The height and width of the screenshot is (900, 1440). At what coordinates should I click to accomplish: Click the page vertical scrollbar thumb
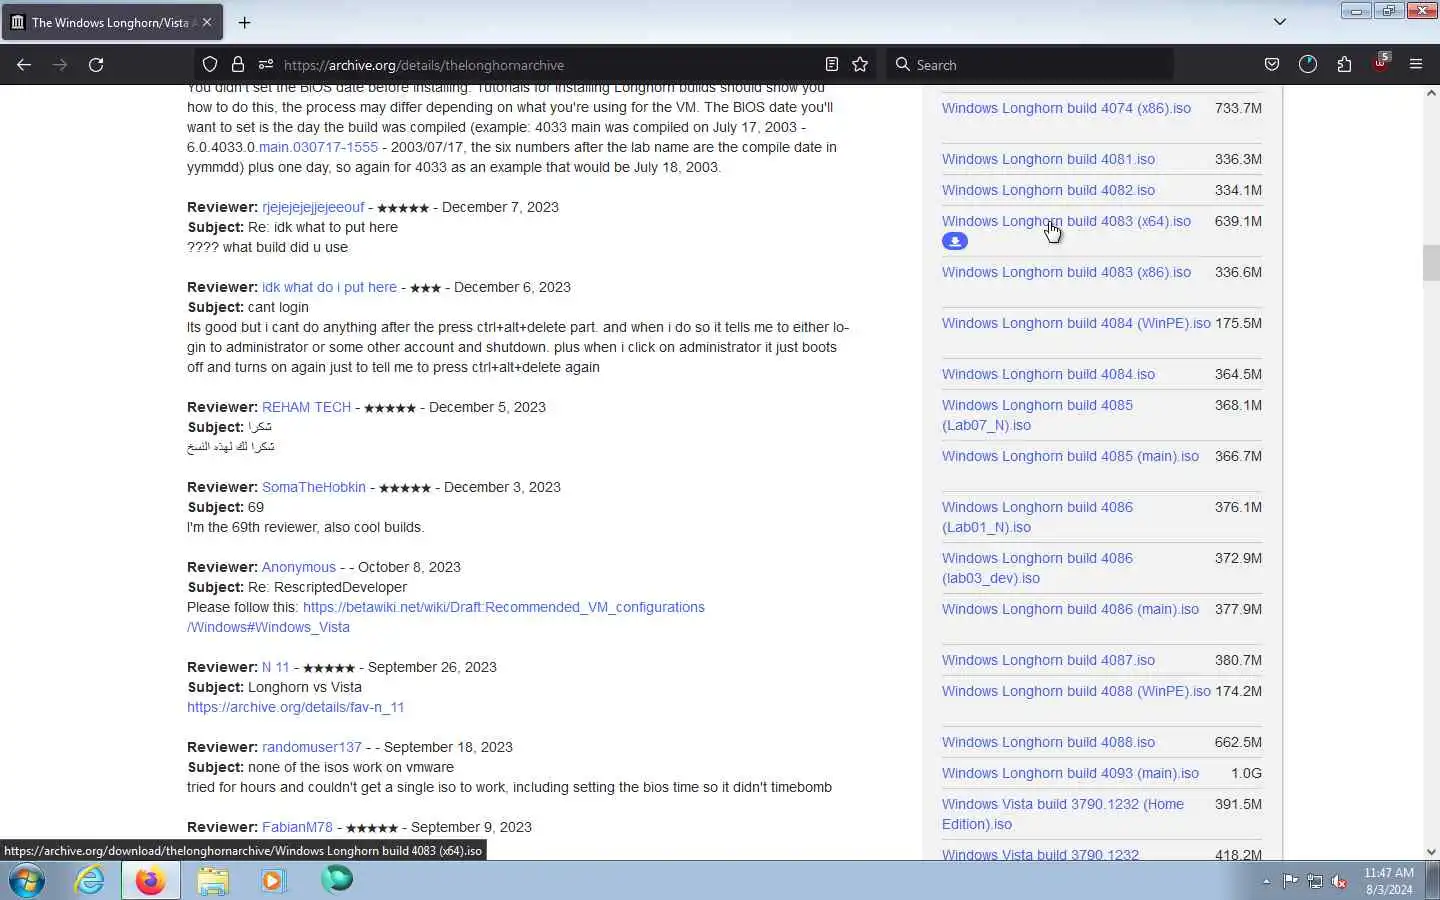coord(1431,263)
